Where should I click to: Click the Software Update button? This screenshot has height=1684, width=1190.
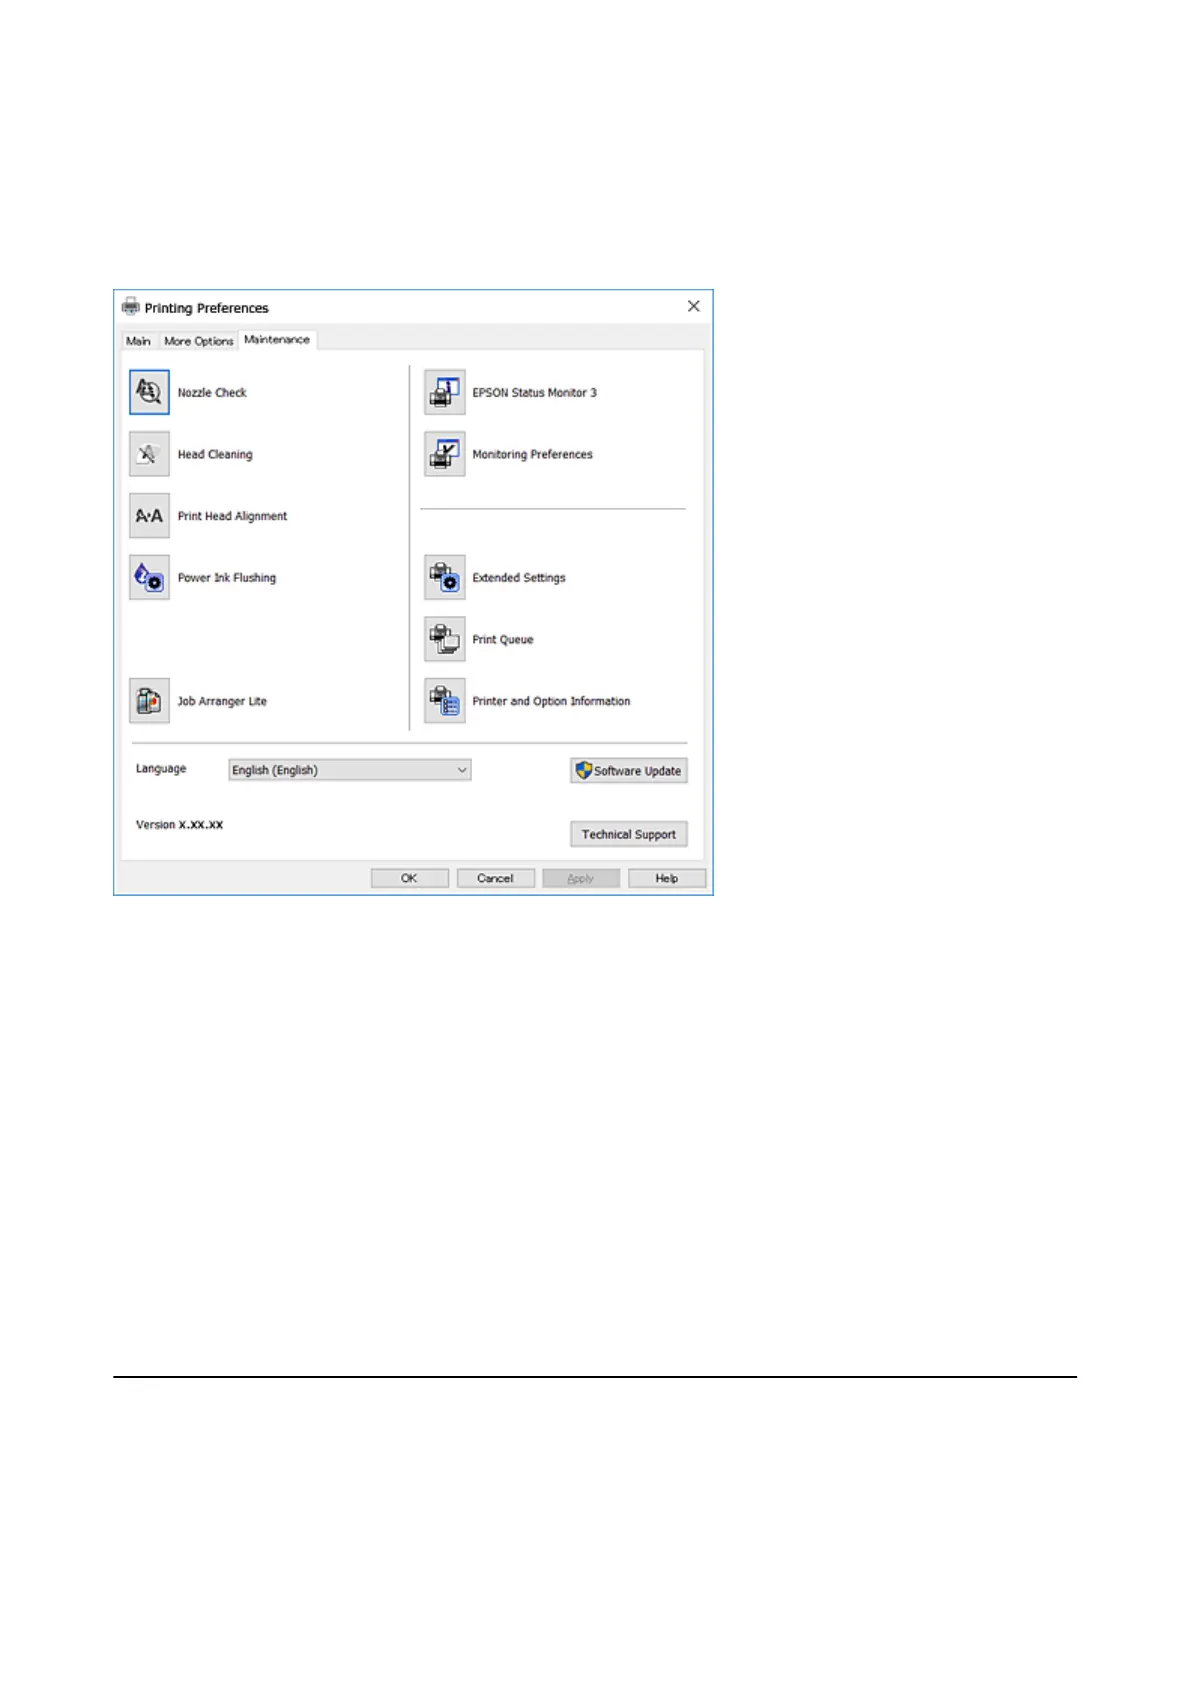tap(629, 771)
